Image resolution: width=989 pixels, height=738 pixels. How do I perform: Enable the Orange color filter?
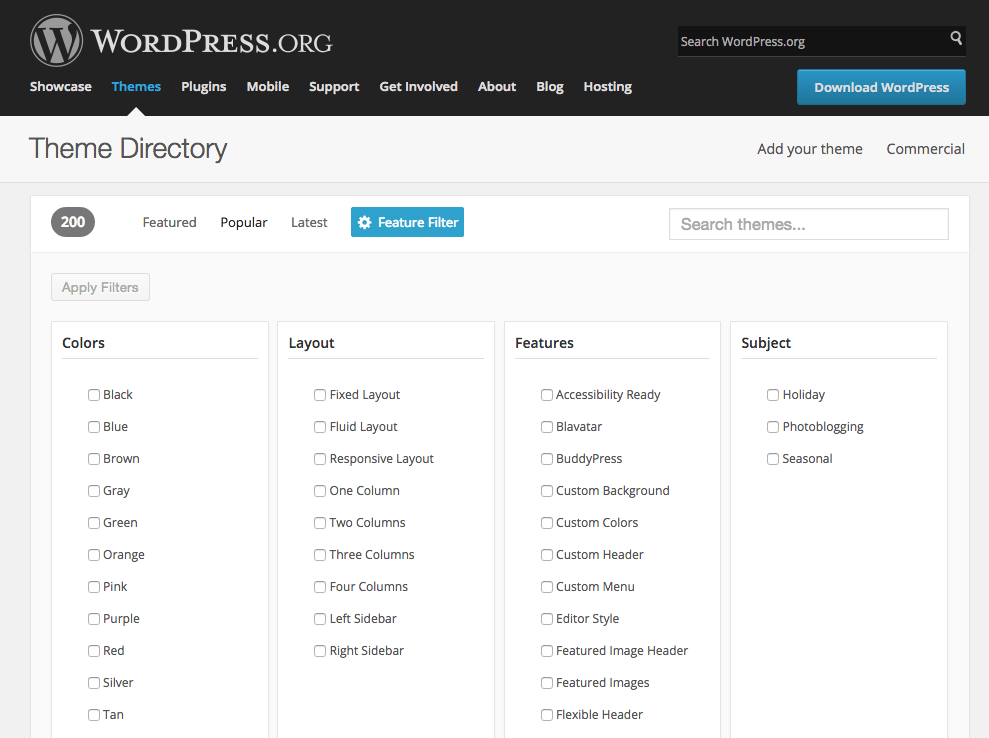pyautogui.click(x=94, y=555)
